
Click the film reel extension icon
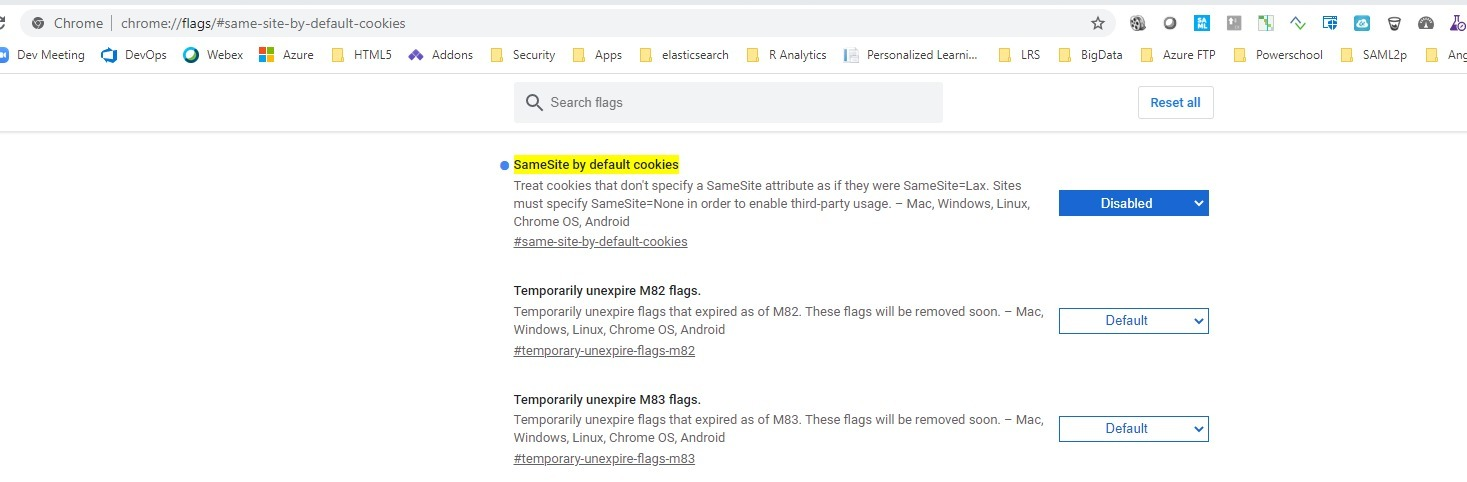[1138, 23]
